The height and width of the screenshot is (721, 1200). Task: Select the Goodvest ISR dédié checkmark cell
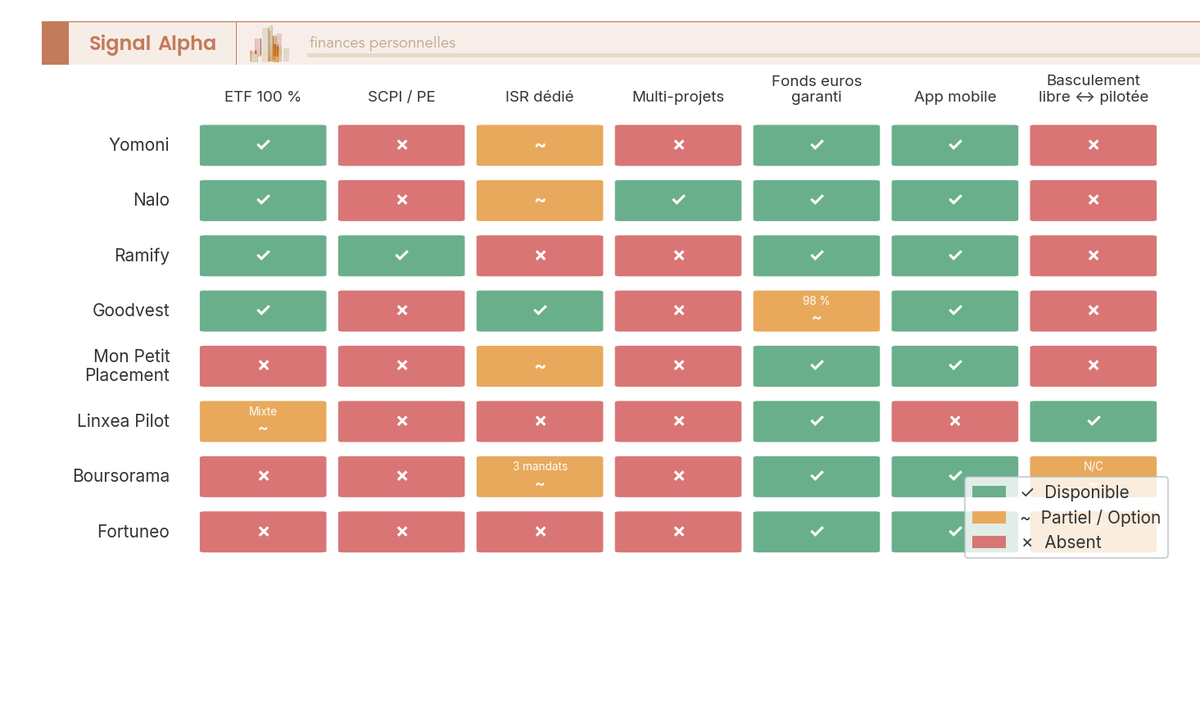pos(540,310)
